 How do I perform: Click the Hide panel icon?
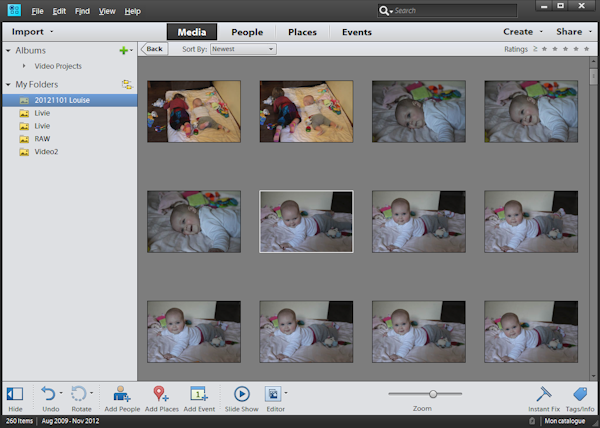[15, 394]
